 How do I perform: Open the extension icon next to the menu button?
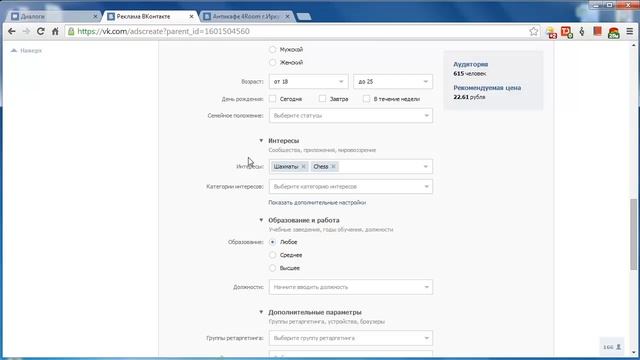pos(614,33)
